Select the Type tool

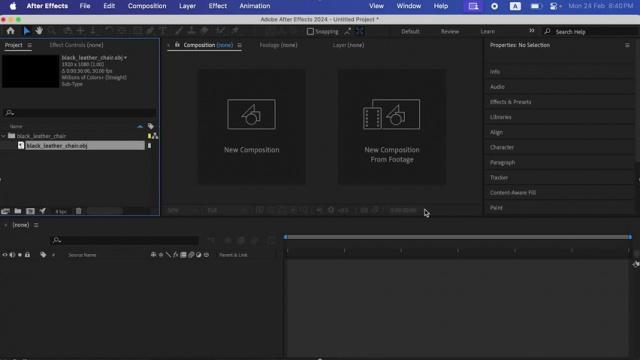pos(163,31)
